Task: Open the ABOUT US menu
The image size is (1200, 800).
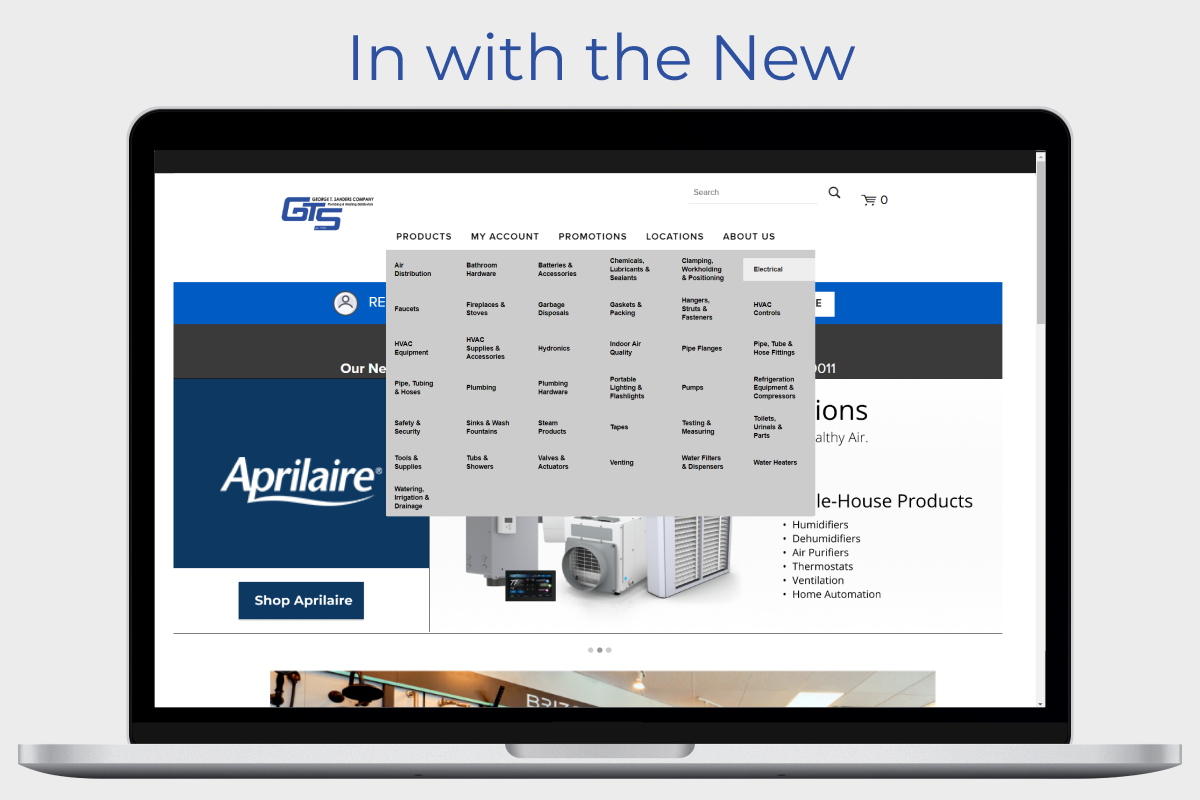Action: [749, 237]
